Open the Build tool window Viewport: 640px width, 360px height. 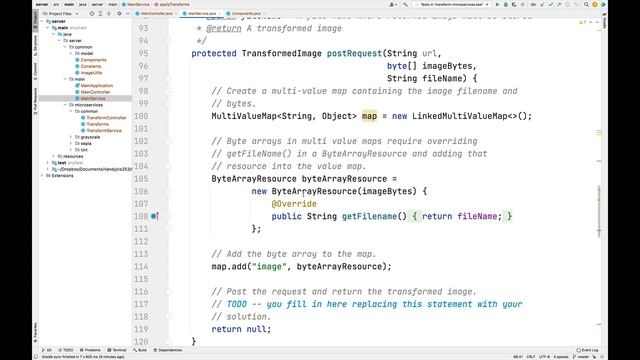[140, 350]
